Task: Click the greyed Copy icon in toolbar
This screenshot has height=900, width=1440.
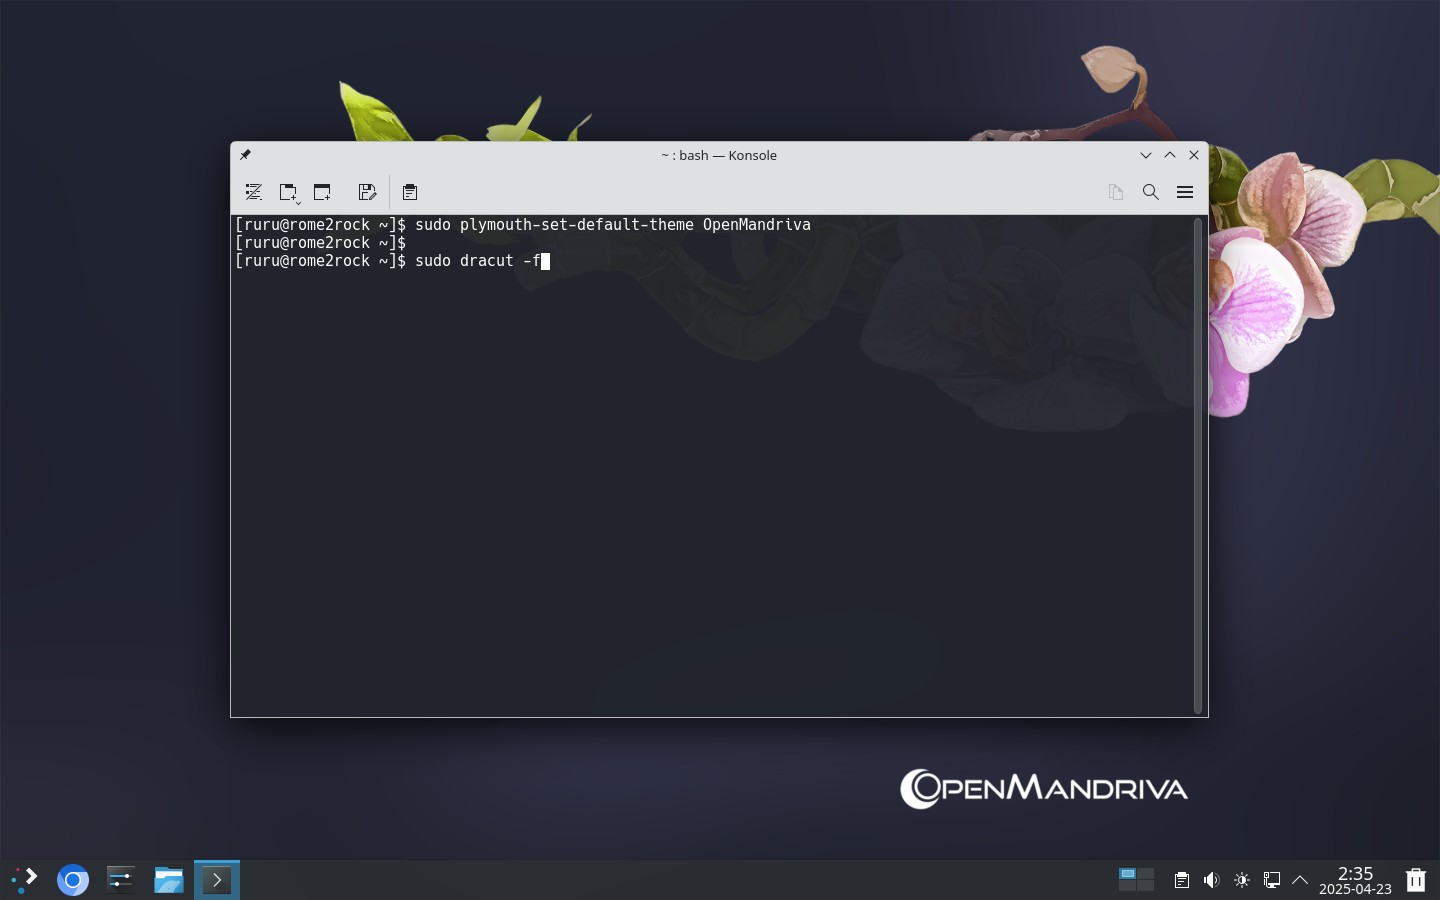Action: pos(1116,192)
